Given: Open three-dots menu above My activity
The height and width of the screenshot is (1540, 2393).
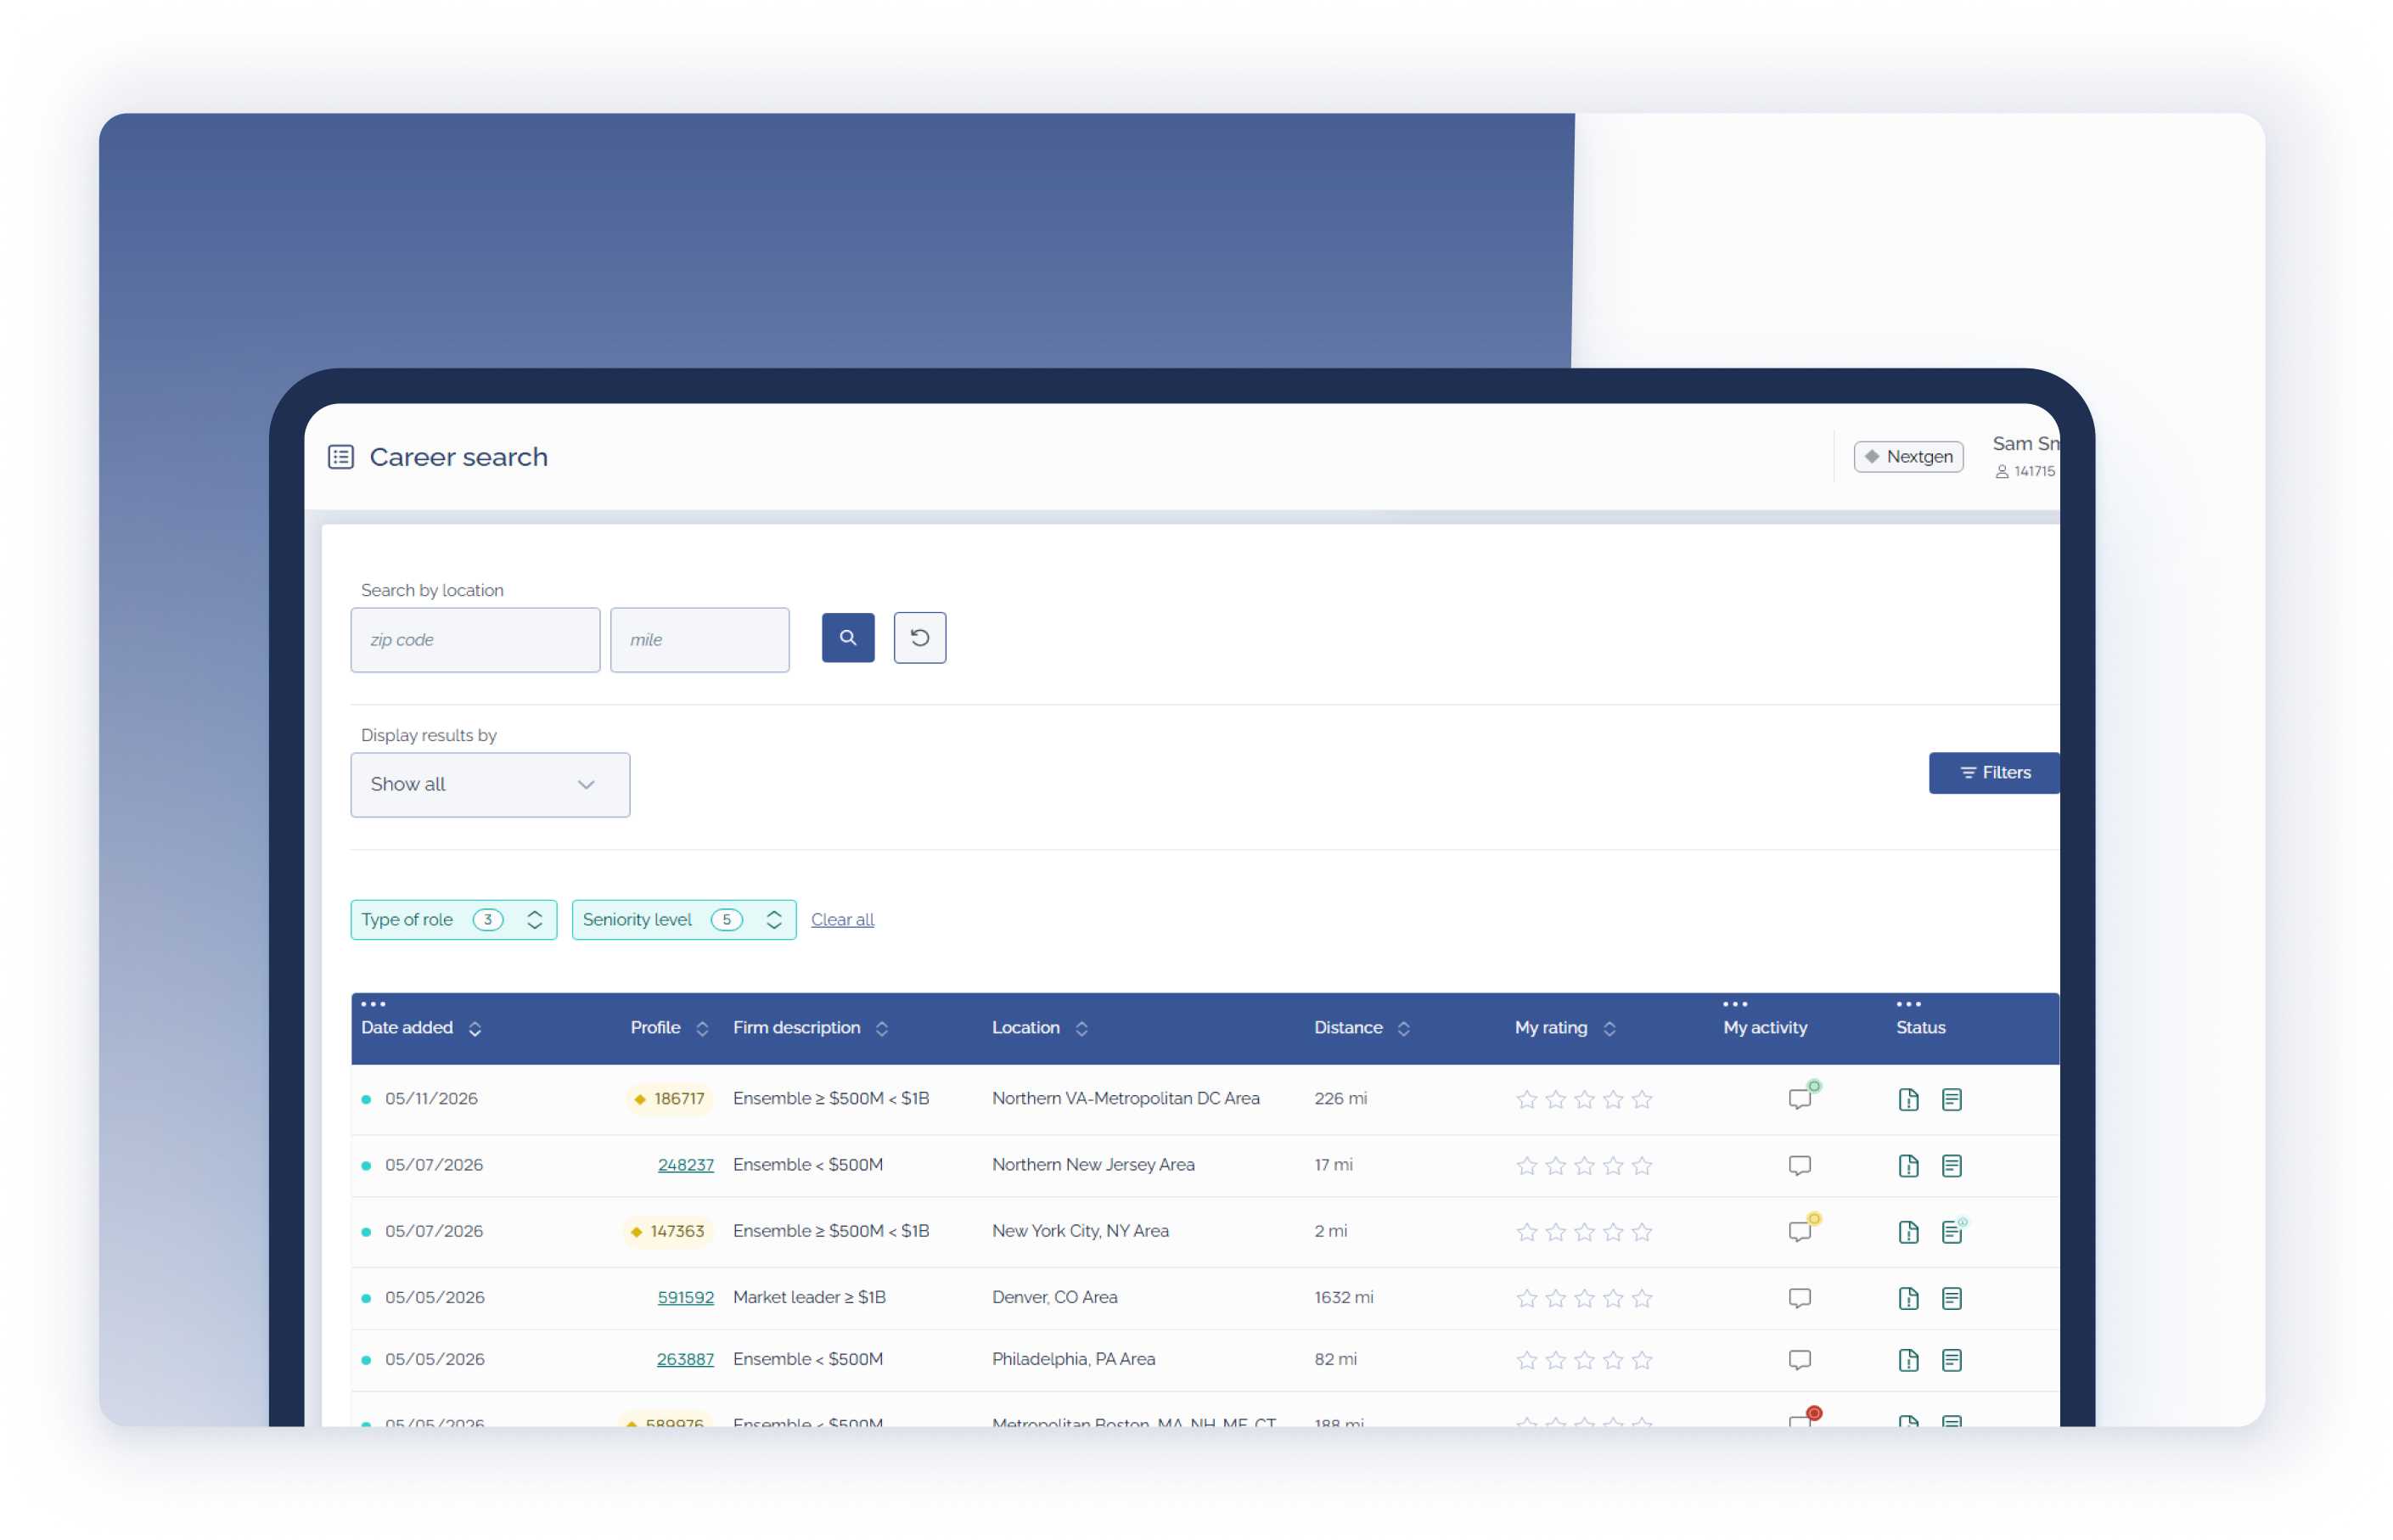Looking at the screenshot, I should point(1735,1004).
